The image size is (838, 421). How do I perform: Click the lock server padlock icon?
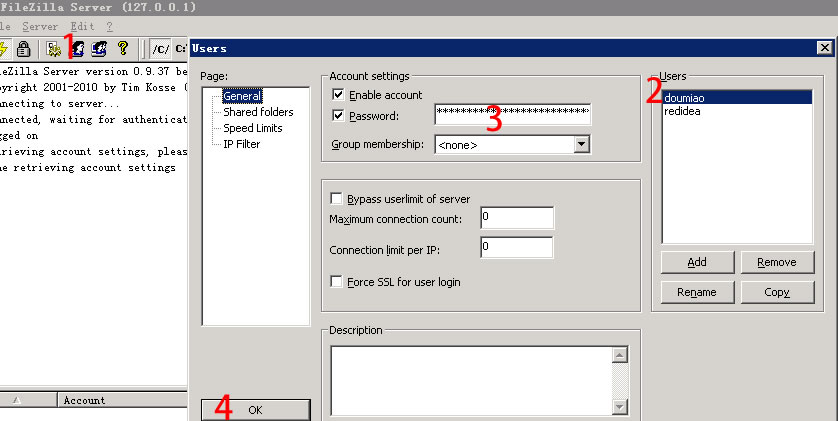pos(23,49)
